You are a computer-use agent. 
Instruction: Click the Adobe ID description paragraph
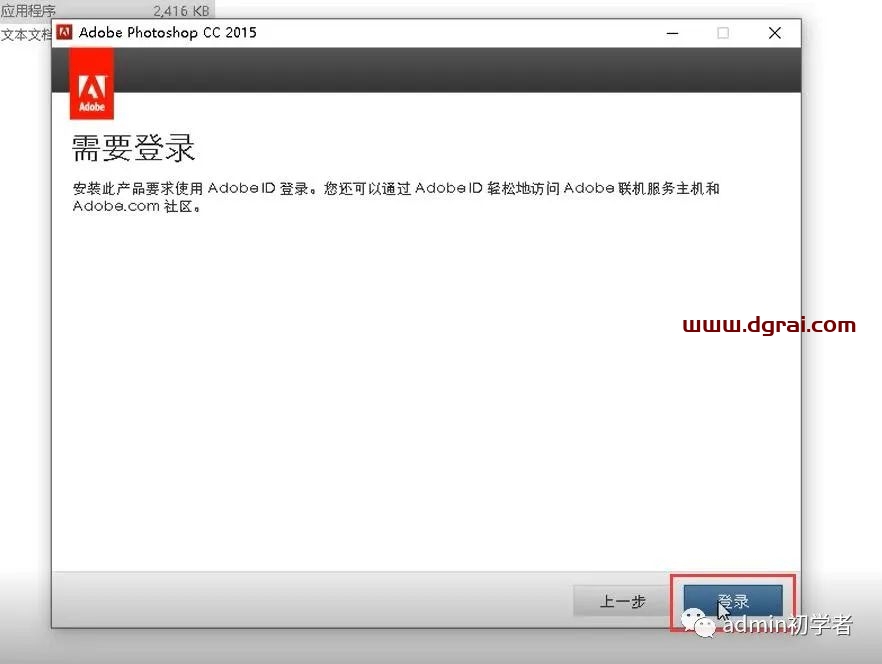396,197
